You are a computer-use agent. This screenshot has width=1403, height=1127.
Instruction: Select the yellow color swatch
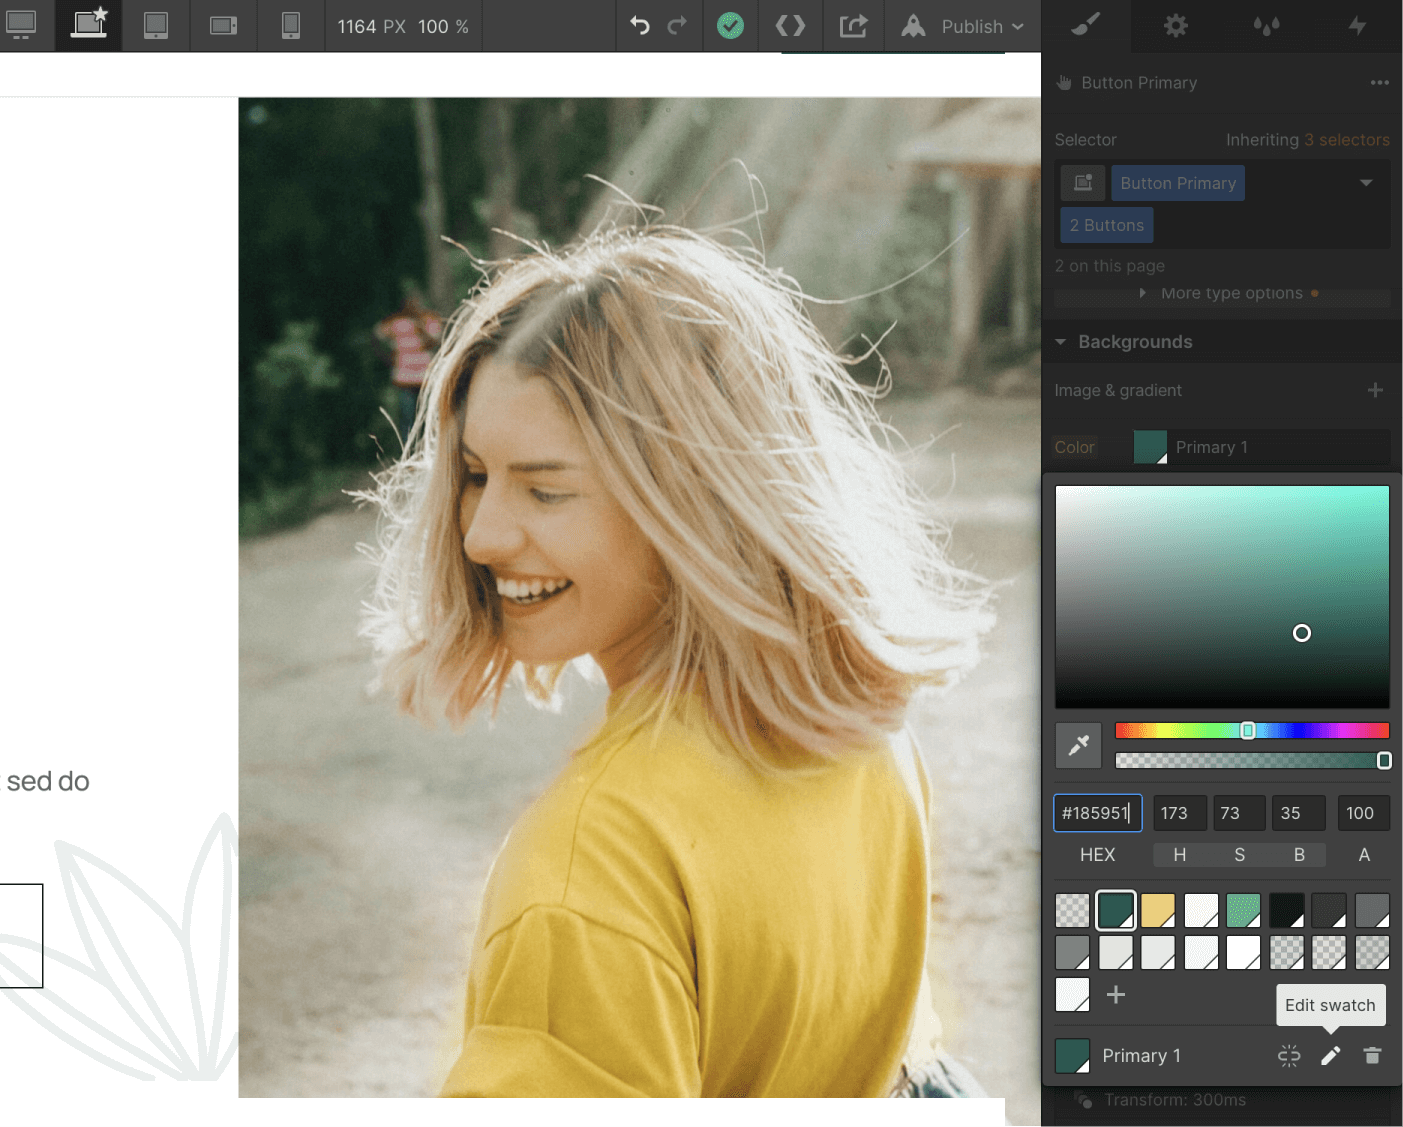(x=1158, y=910)
